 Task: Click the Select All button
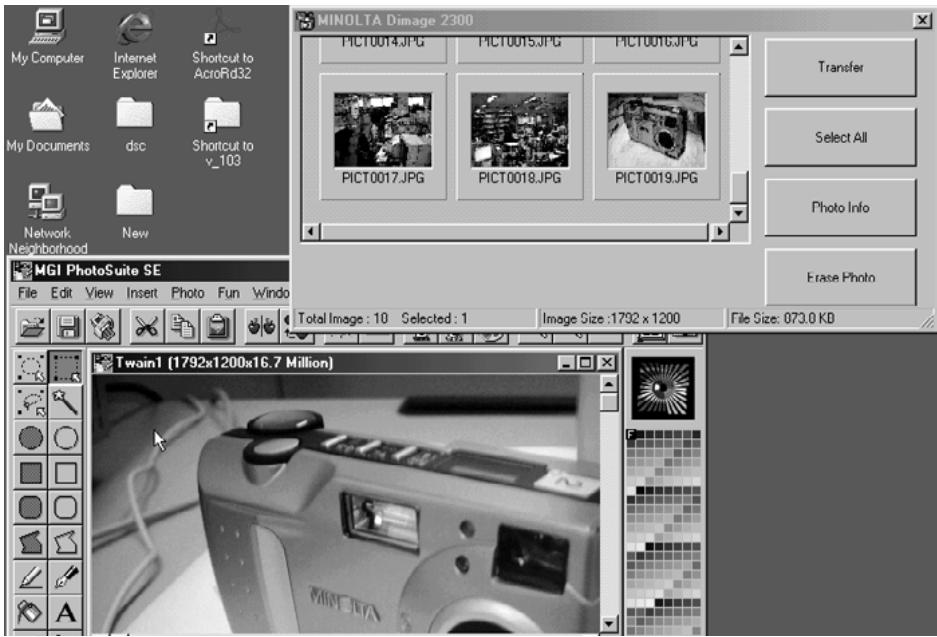point(840,137)
